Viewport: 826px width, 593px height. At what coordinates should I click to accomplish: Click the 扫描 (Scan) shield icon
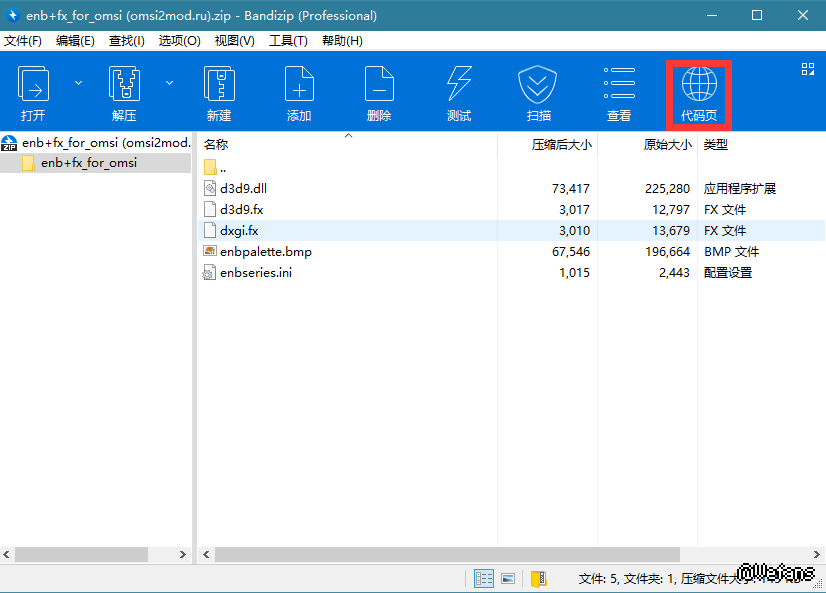click(x=538, y=92)
